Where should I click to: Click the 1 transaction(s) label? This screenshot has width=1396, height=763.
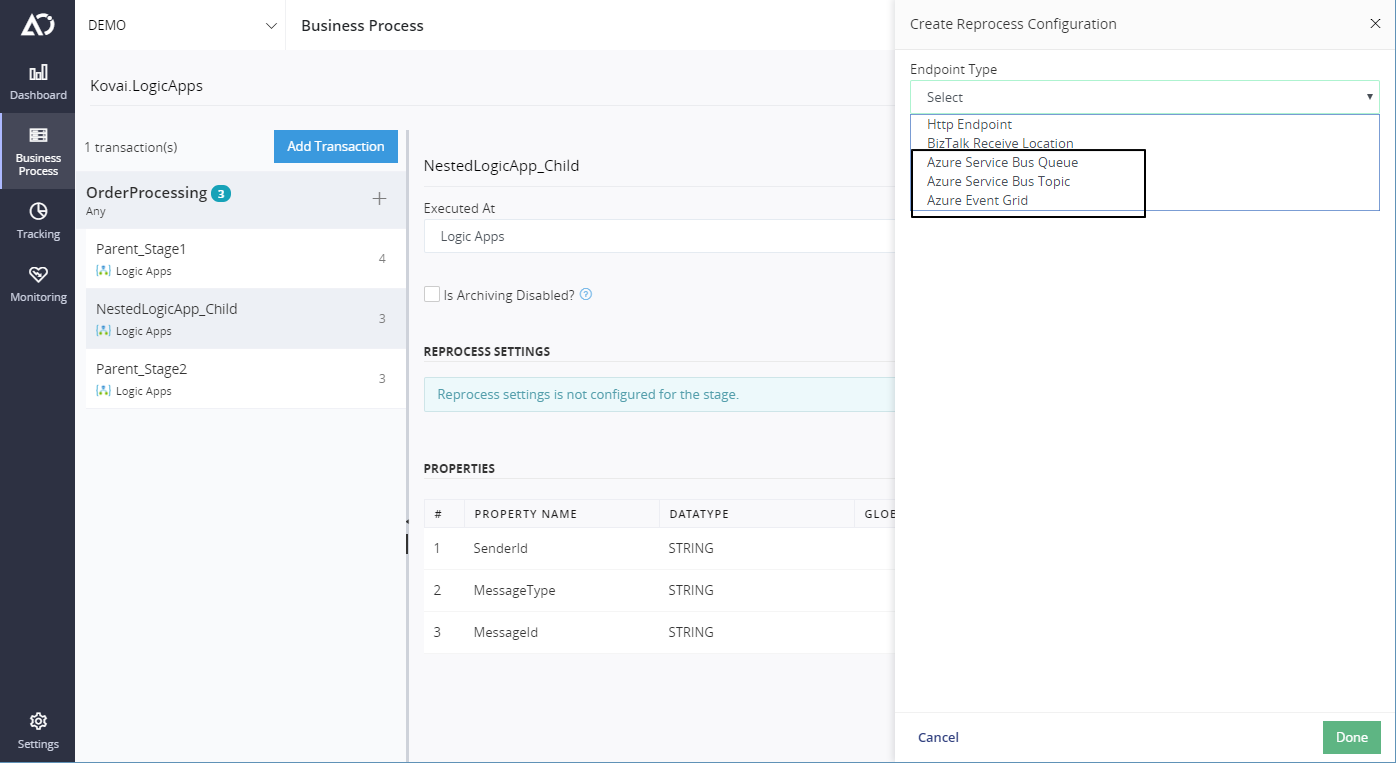[x=130, y=147]
